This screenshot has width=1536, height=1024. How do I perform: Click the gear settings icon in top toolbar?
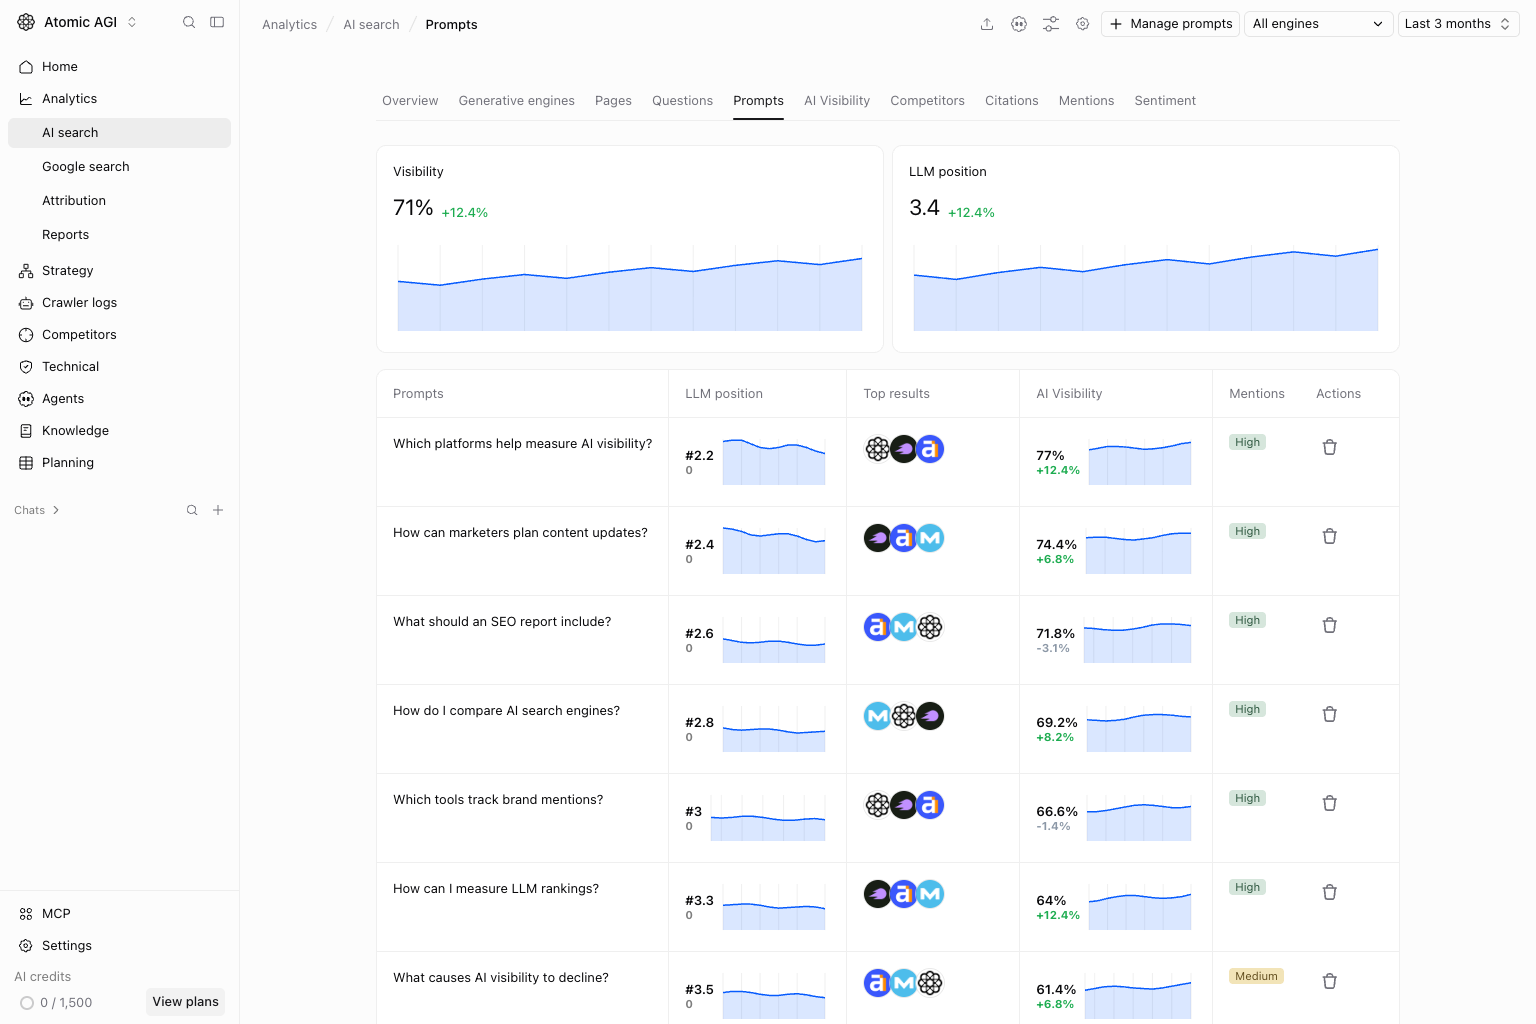pyautogui.click(x=1083, y=24)
